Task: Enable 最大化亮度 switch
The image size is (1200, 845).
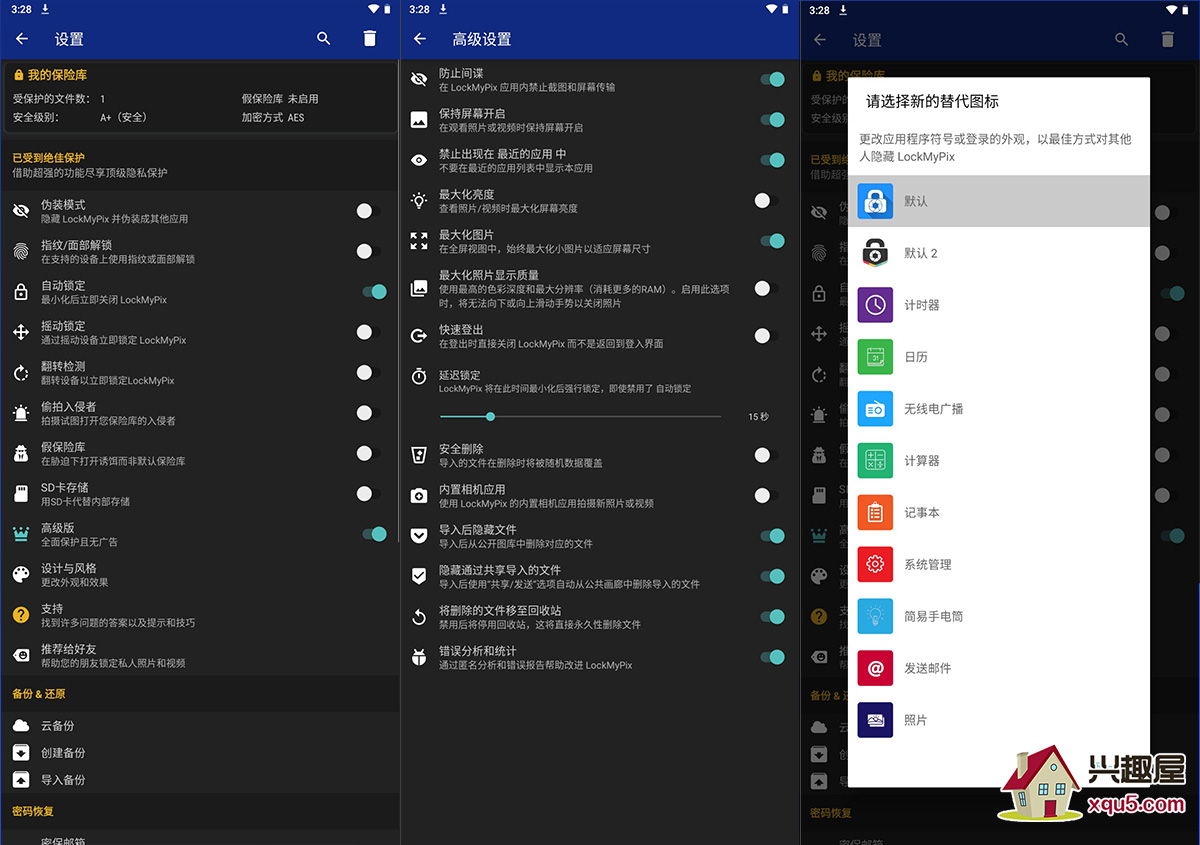Action: [766, 201]
